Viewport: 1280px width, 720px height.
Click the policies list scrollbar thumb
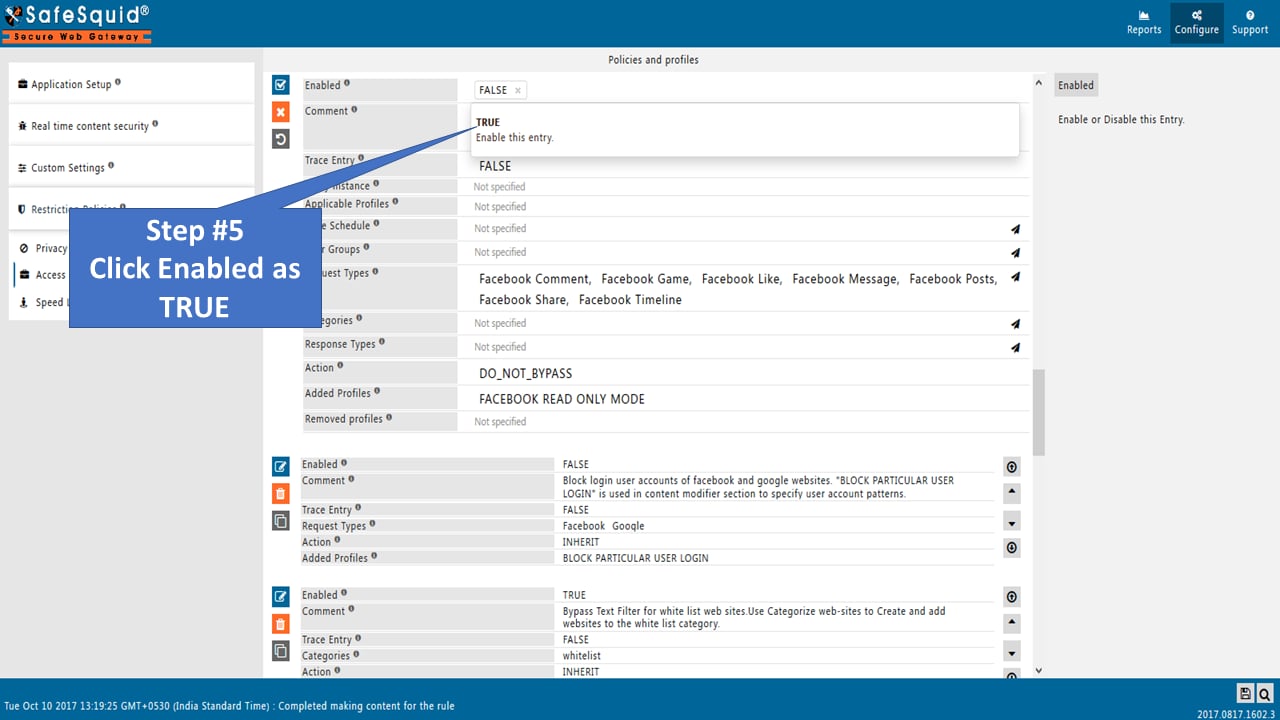(1038, 412)
